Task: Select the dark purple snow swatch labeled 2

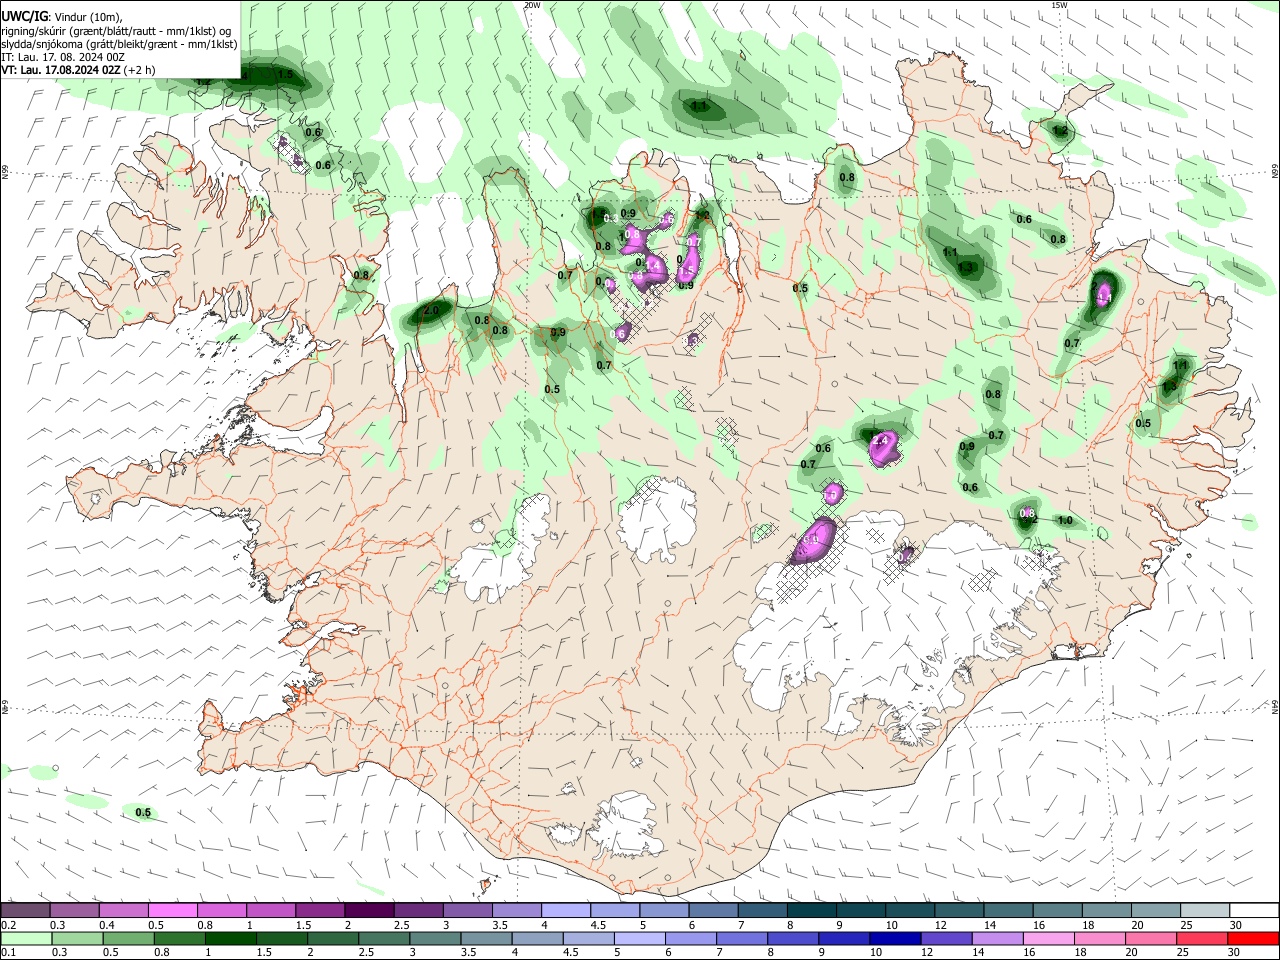Action: tap(369, 910)
